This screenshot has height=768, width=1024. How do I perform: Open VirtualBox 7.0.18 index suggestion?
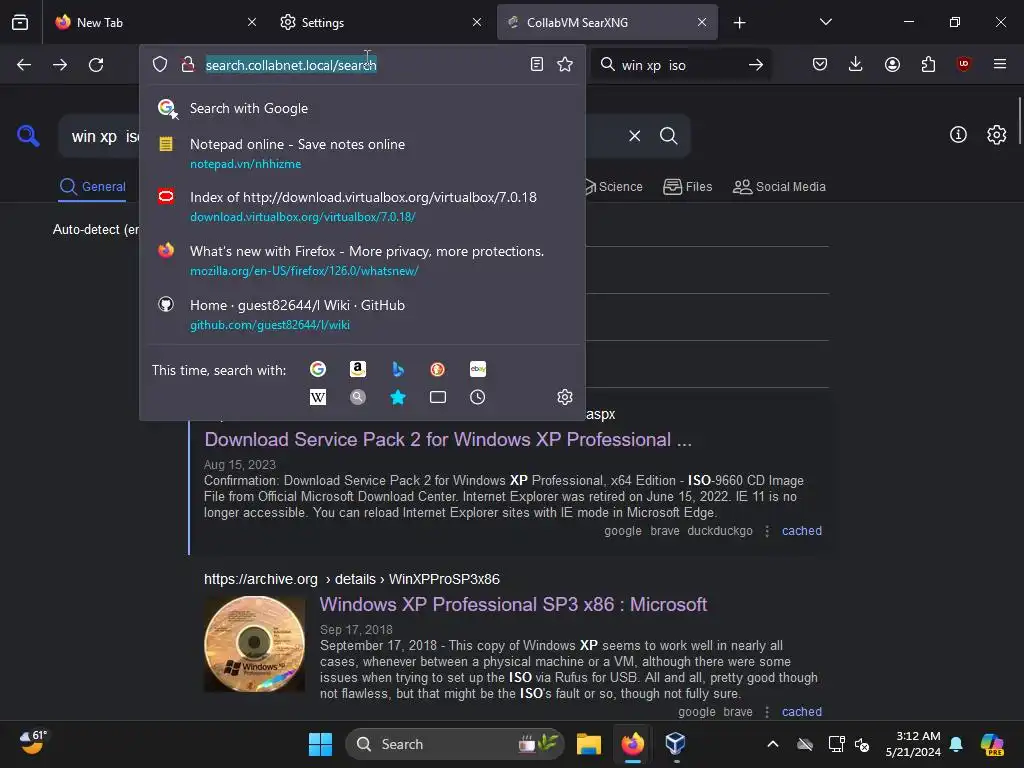[x=362, y=206]
